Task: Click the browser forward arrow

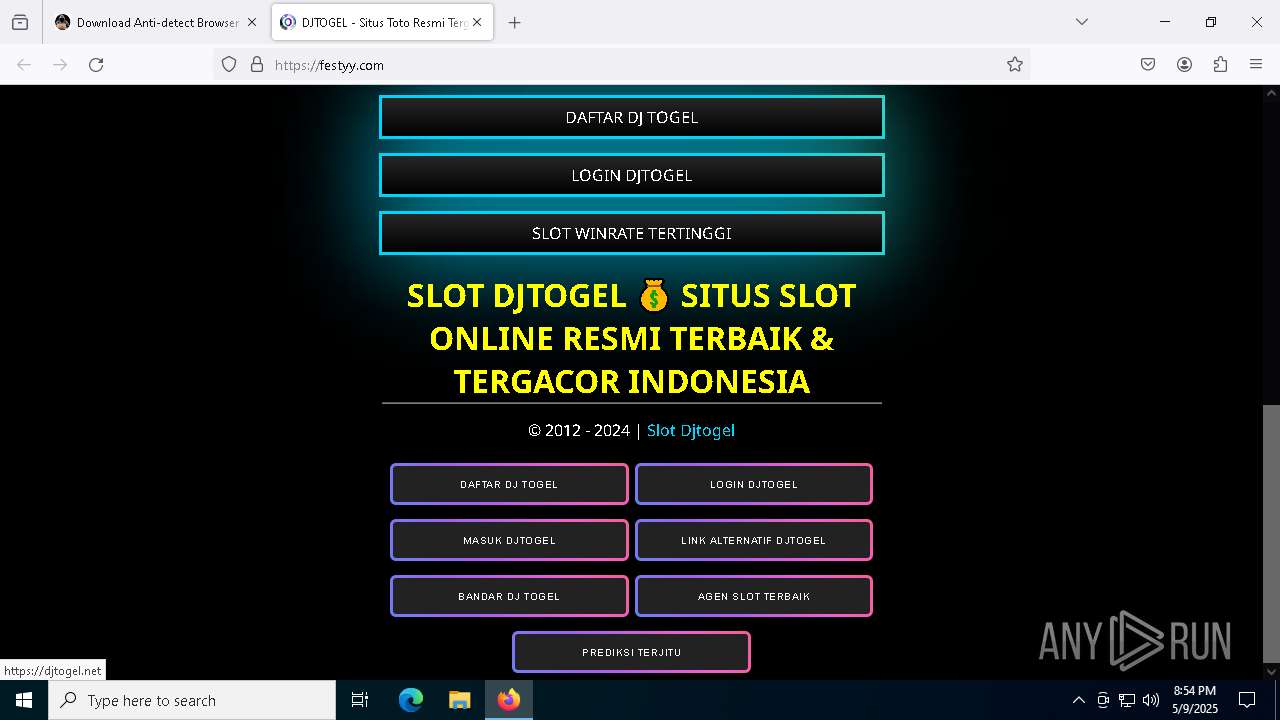Action: (x=60, y=65)
